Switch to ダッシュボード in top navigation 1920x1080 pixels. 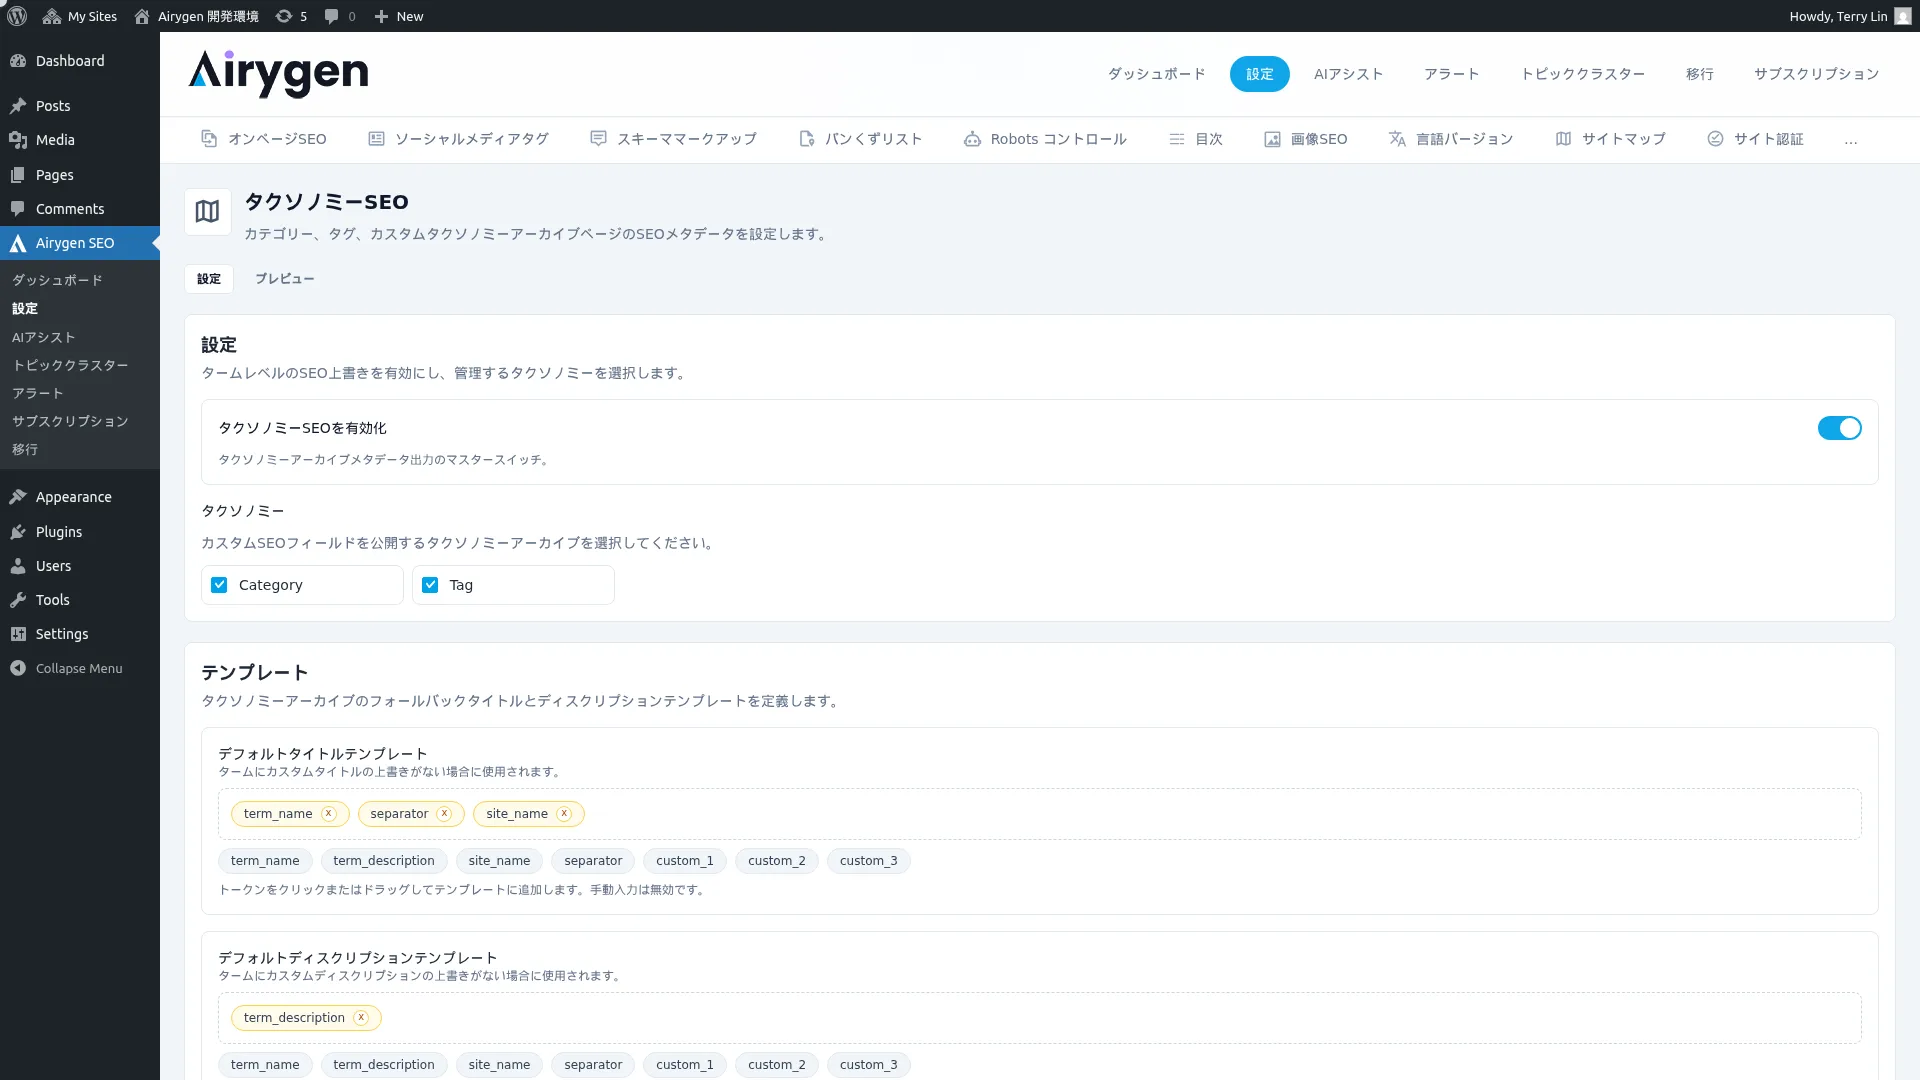tap(1156, 74)
